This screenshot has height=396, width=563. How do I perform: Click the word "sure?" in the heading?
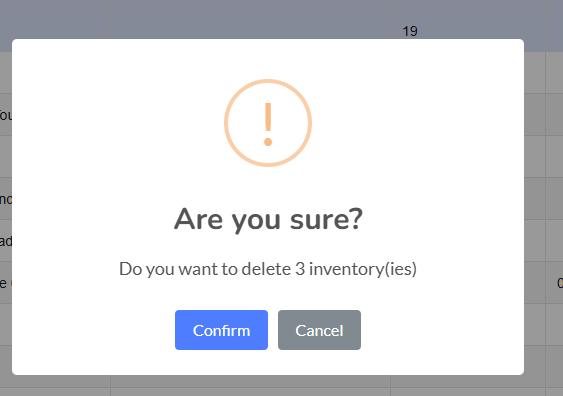(x=326, y=219)
